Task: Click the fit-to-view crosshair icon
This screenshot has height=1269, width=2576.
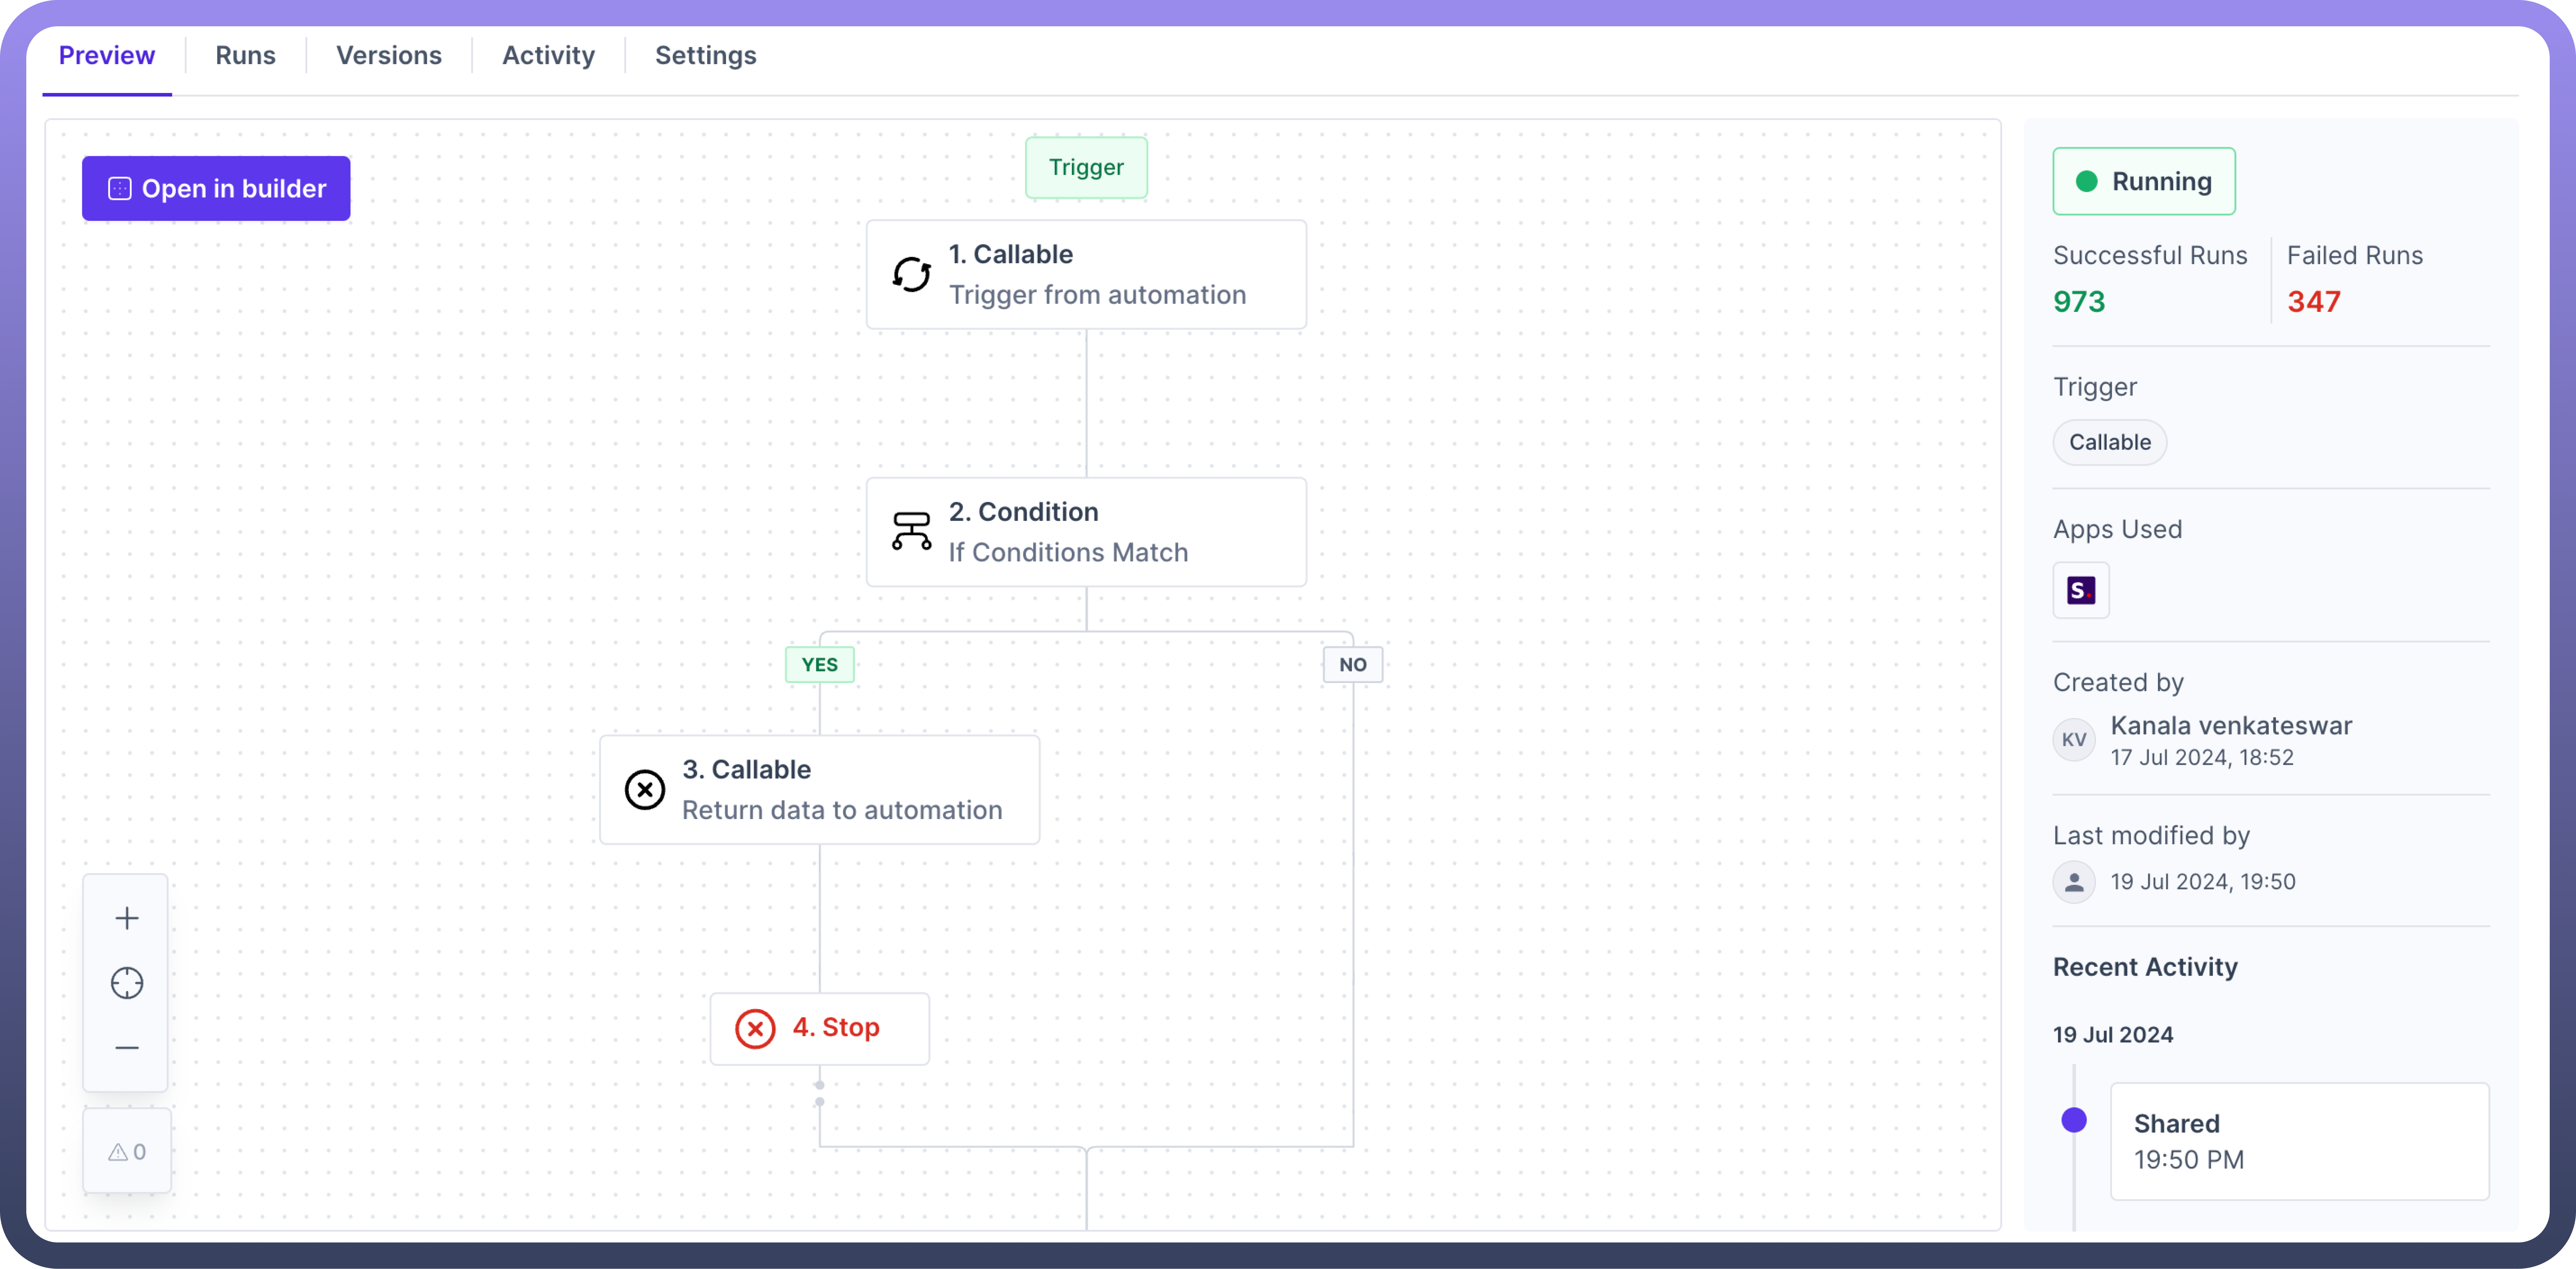Action: (x=127, y=983)
